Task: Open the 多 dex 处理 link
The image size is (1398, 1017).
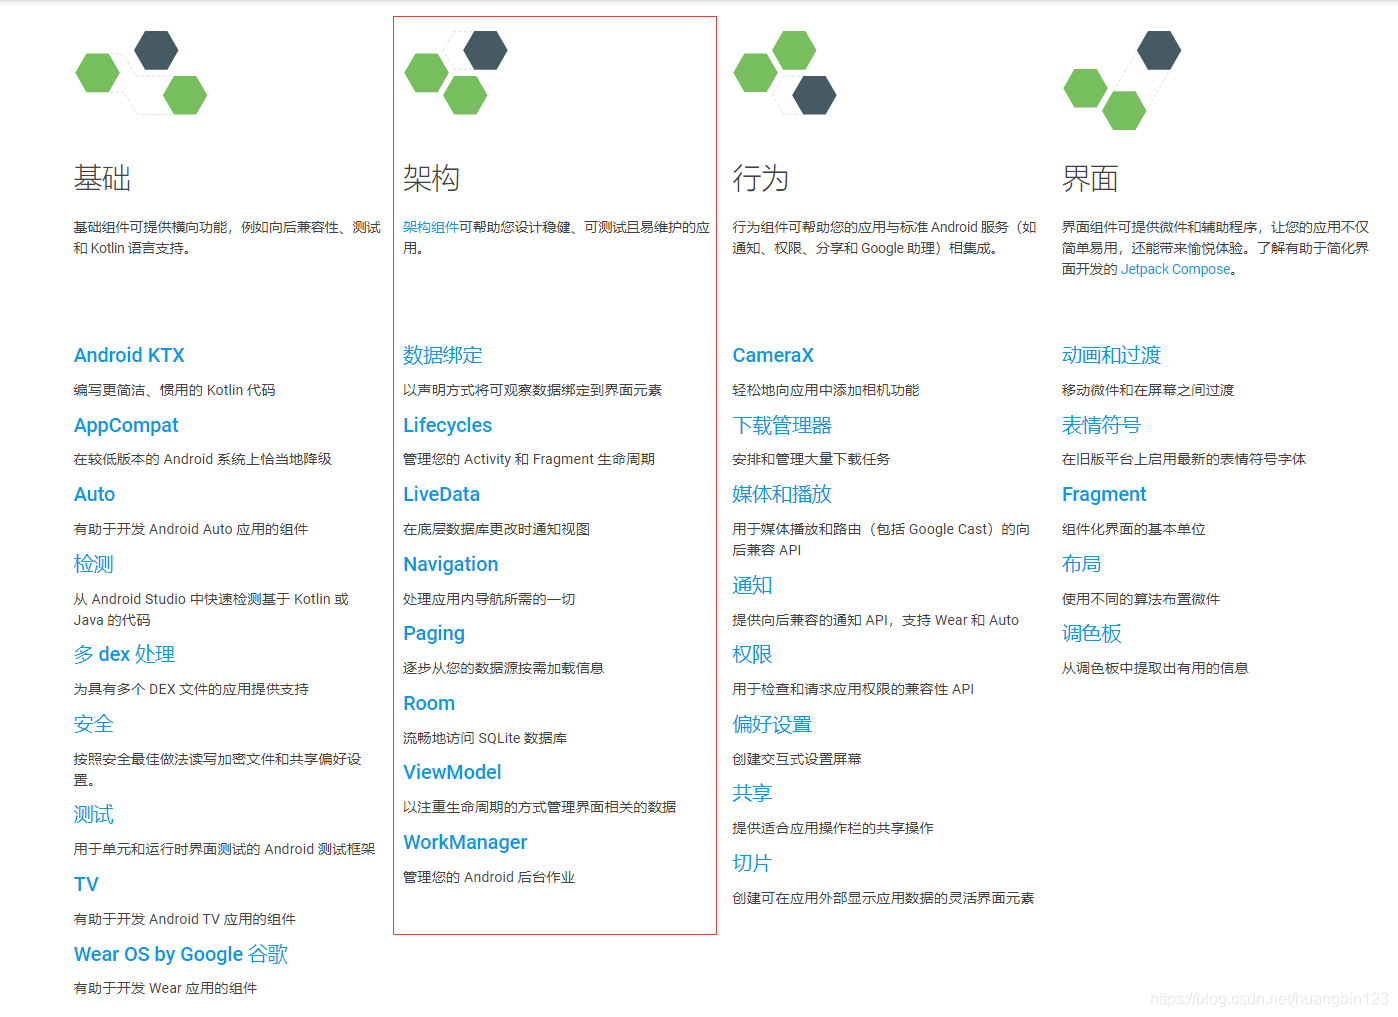Action: (x=124, y=654)
